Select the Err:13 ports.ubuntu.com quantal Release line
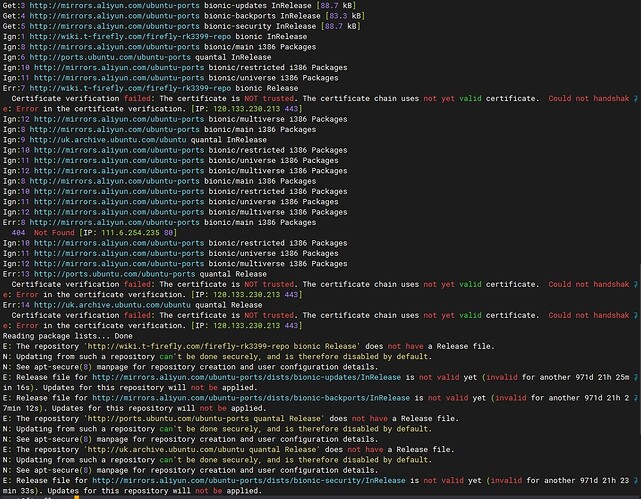641x499 pixels. tap(134, 274)
